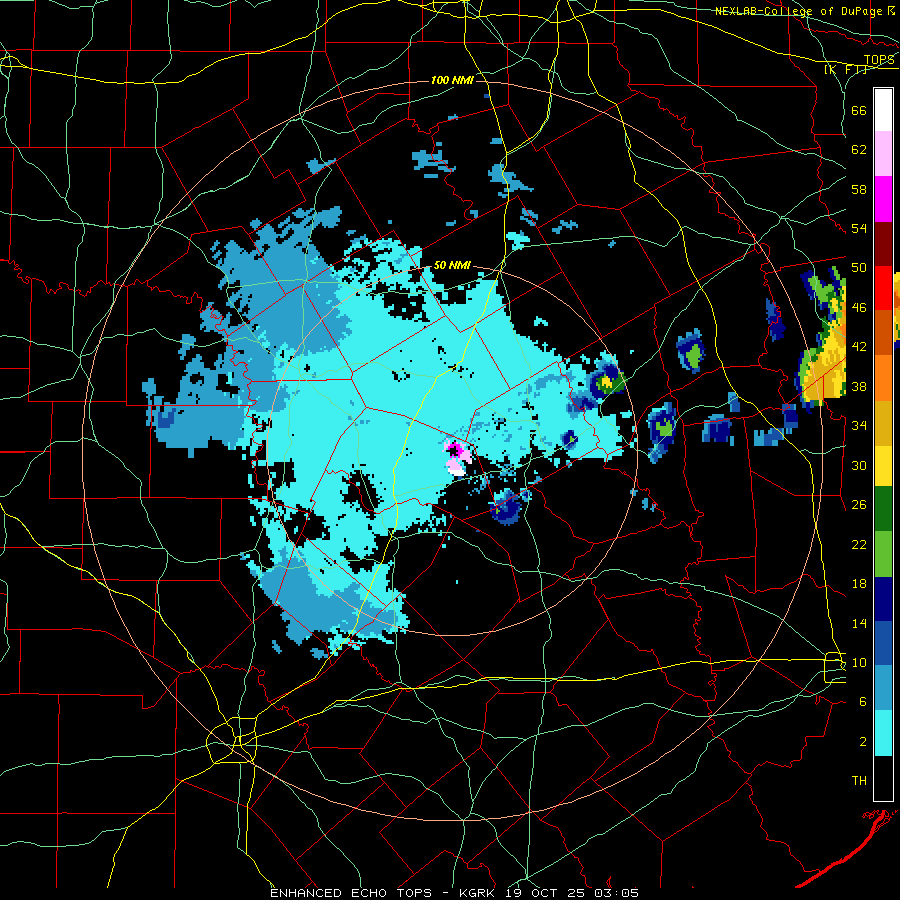900x900 pixels.
Task: Click the KGRK radar station identifier
Action: coord(479,893)
